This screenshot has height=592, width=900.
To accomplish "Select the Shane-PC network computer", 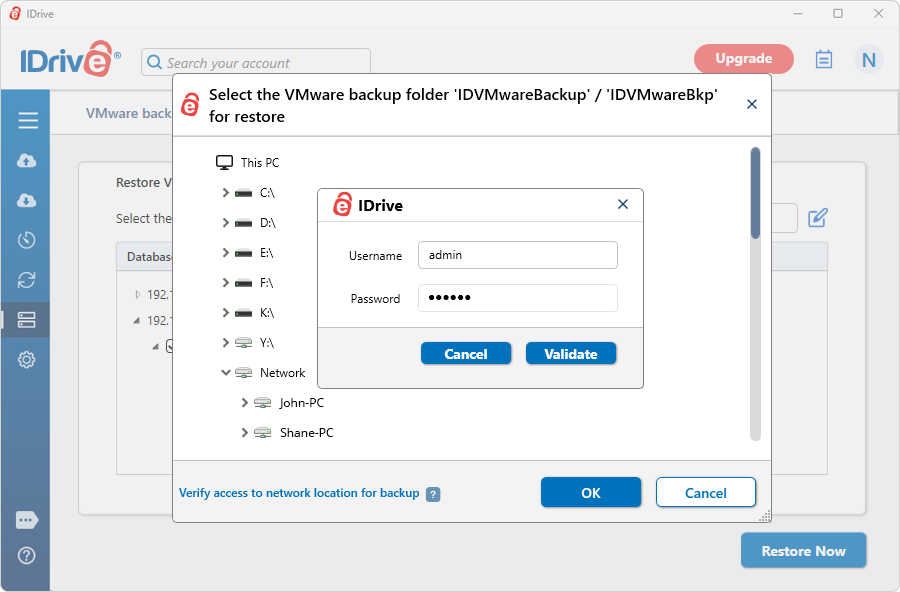I will 306,432.
